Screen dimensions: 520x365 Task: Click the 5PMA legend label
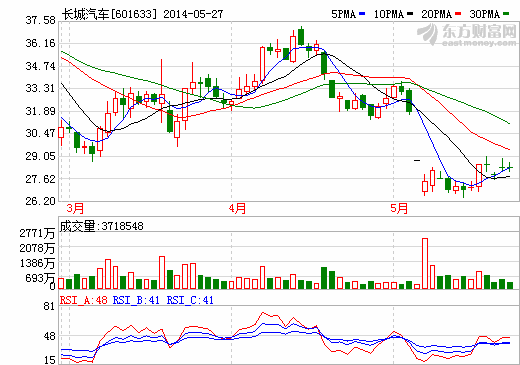[x=343, y=14]
